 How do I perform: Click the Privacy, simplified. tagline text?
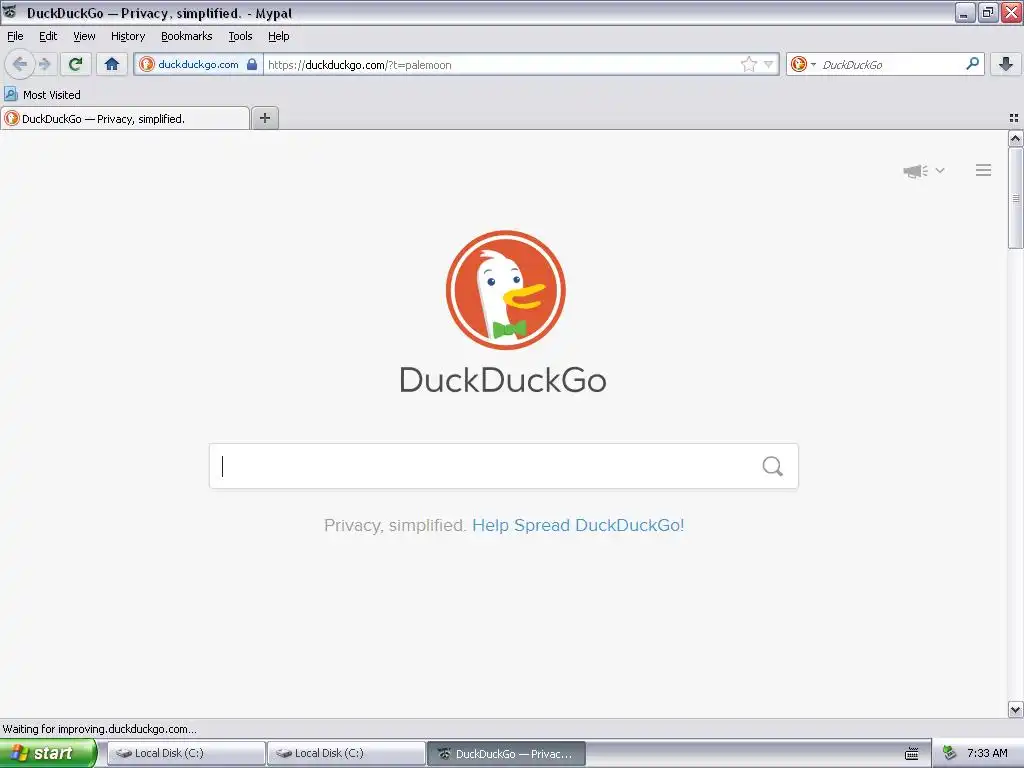pos(394,525)
